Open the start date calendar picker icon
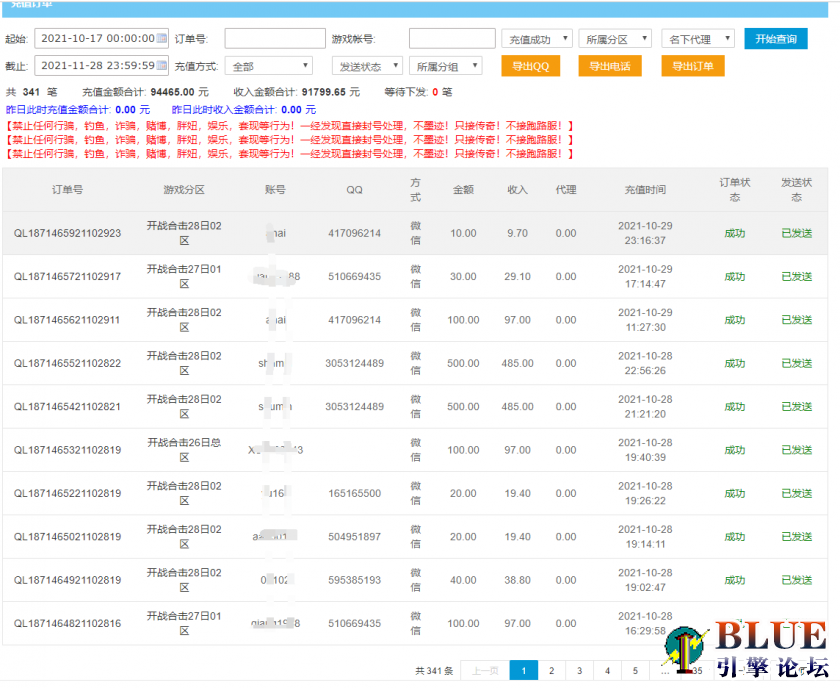 pyautogui.click(x=162, y=39)
